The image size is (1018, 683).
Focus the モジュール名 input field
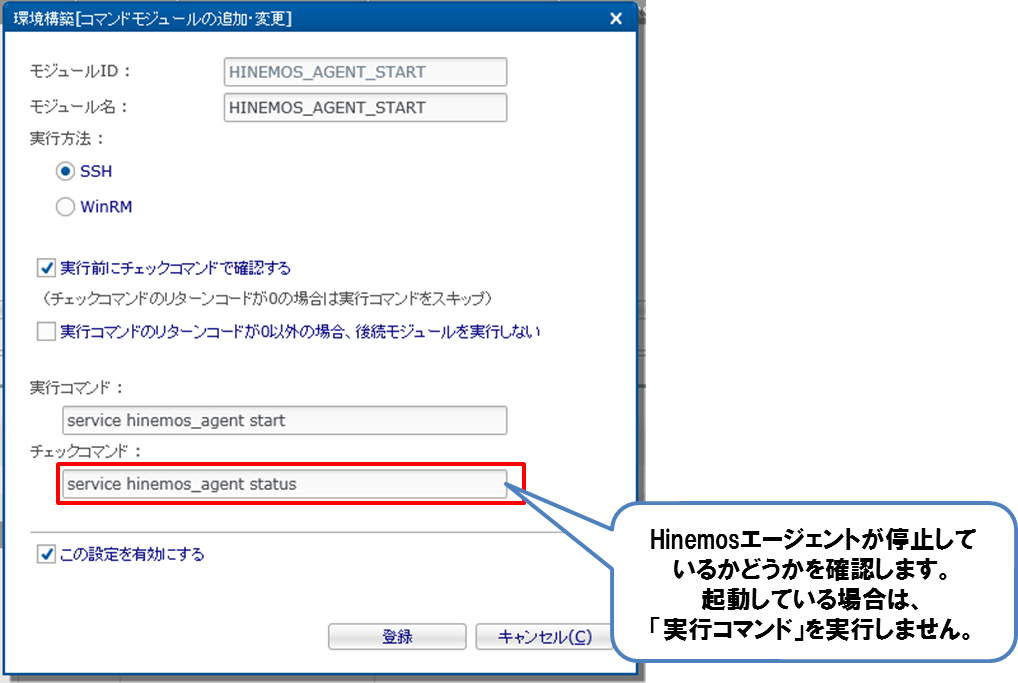(x=366, y=108)
